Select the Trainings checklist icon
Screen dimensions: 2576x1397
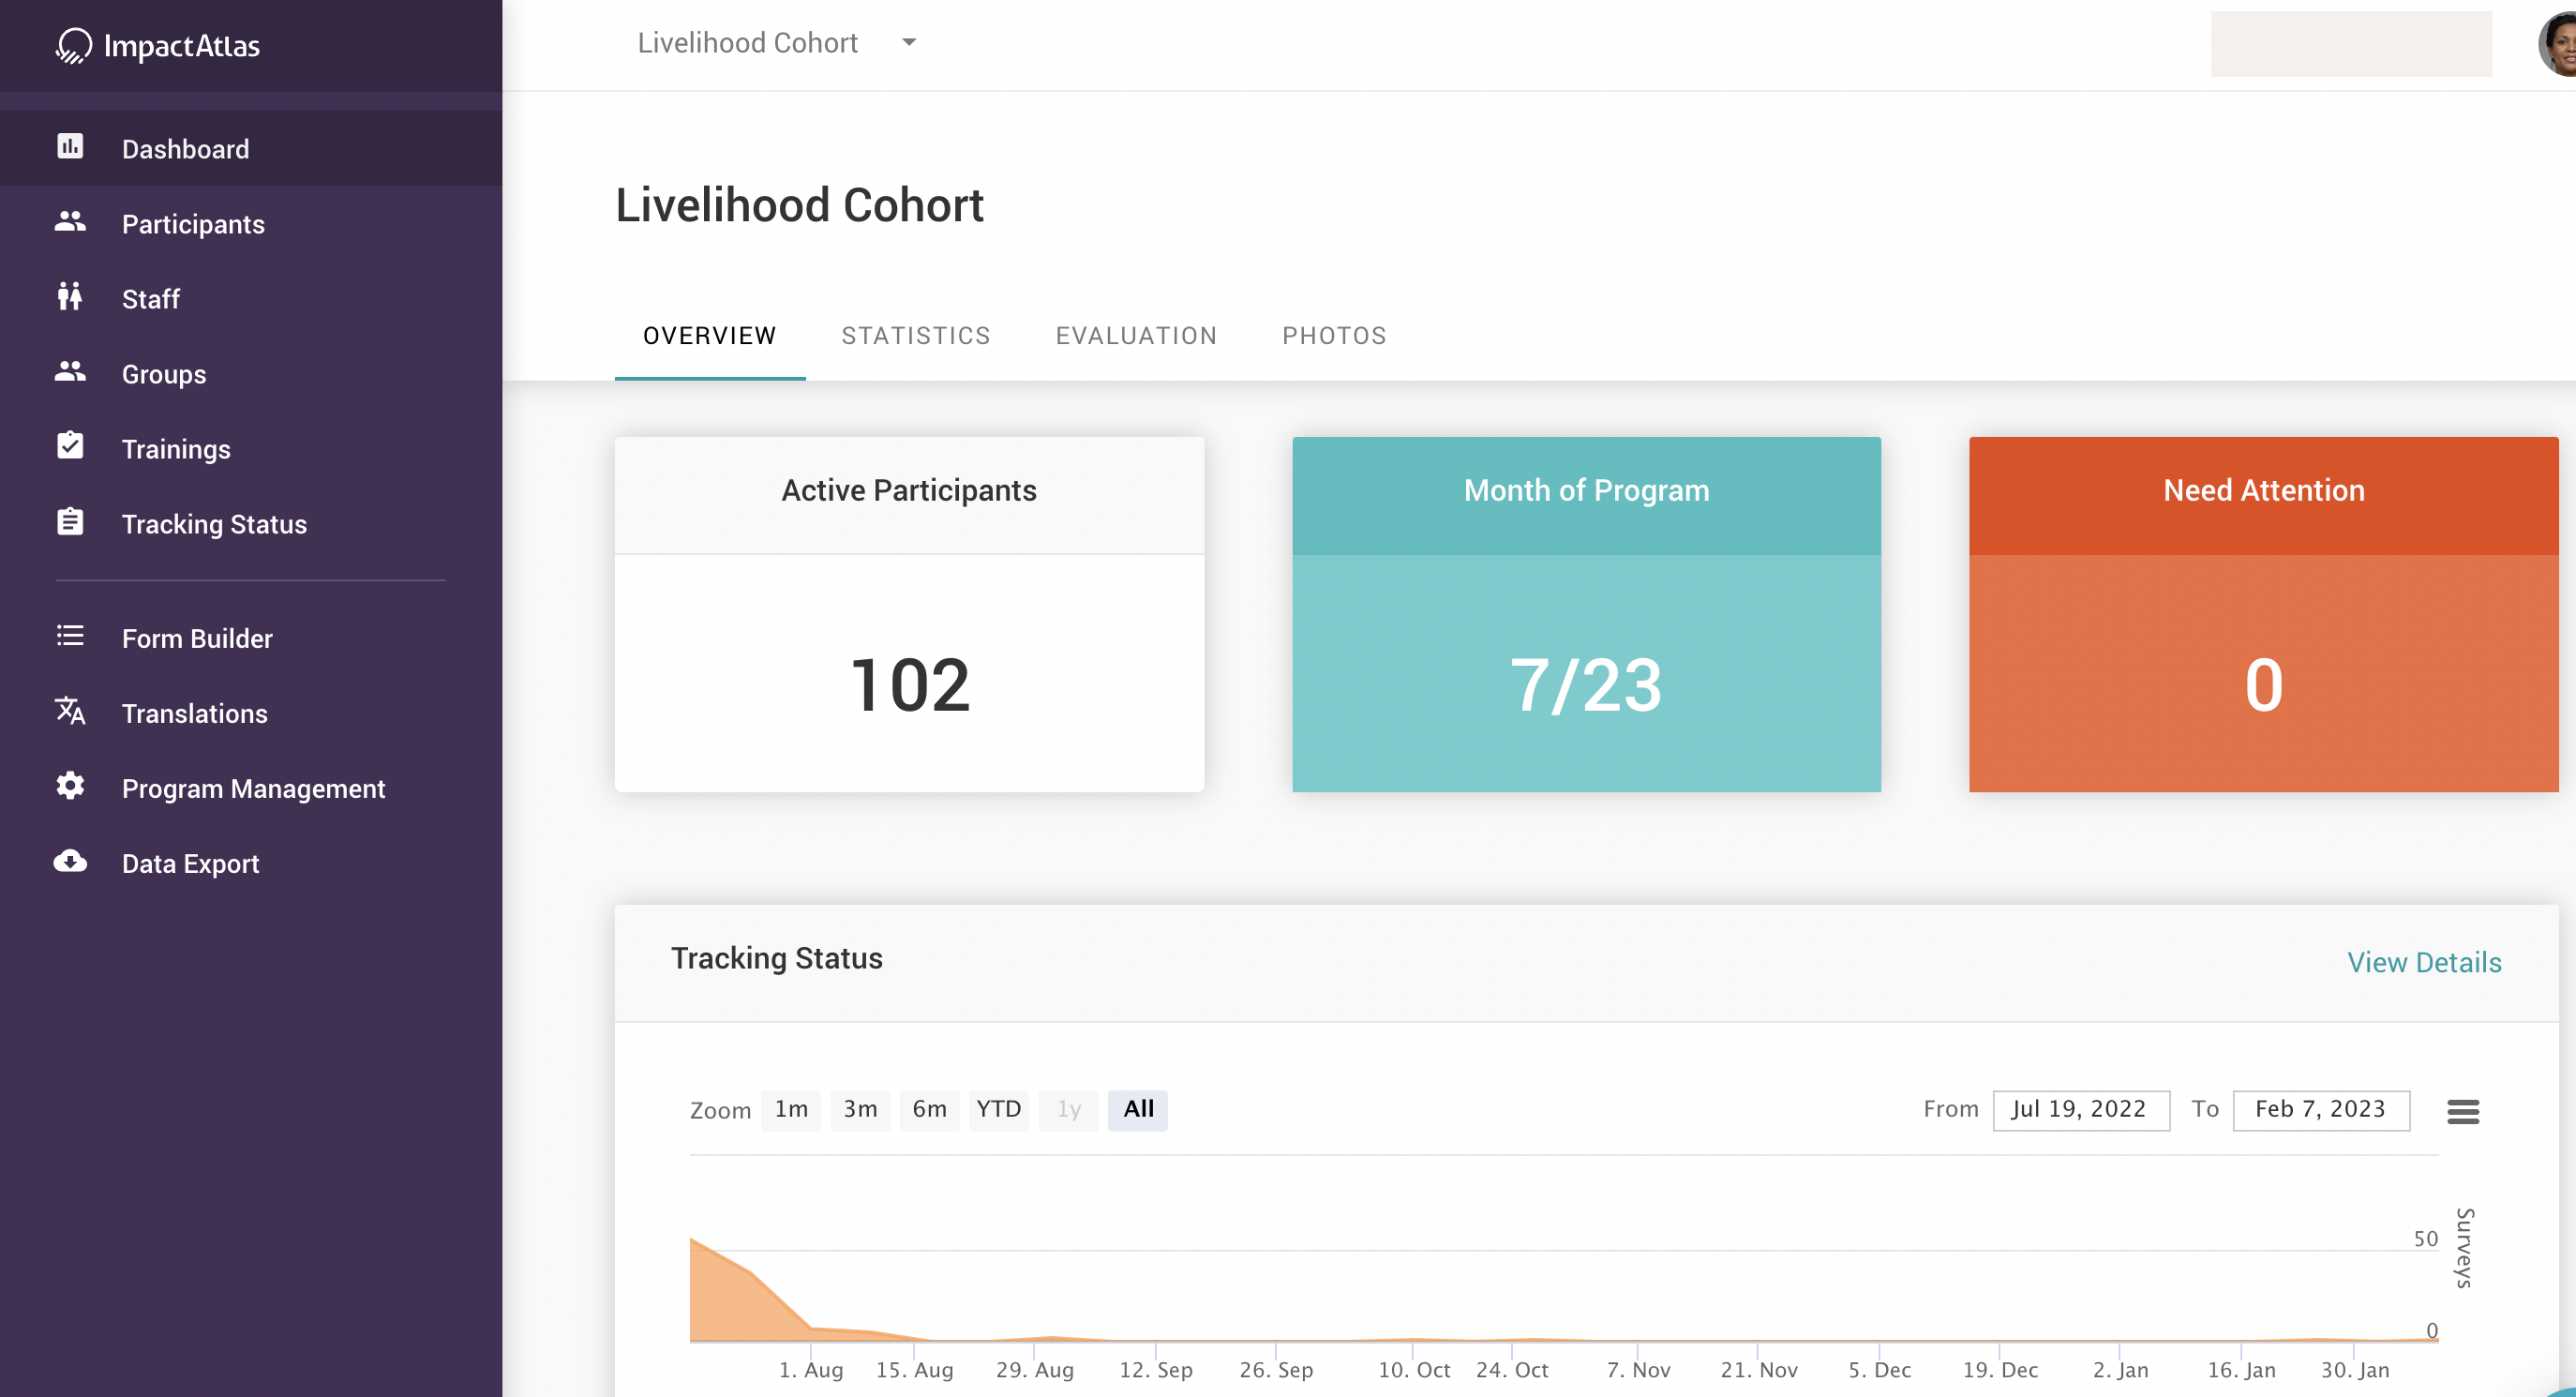pos(70,446)
